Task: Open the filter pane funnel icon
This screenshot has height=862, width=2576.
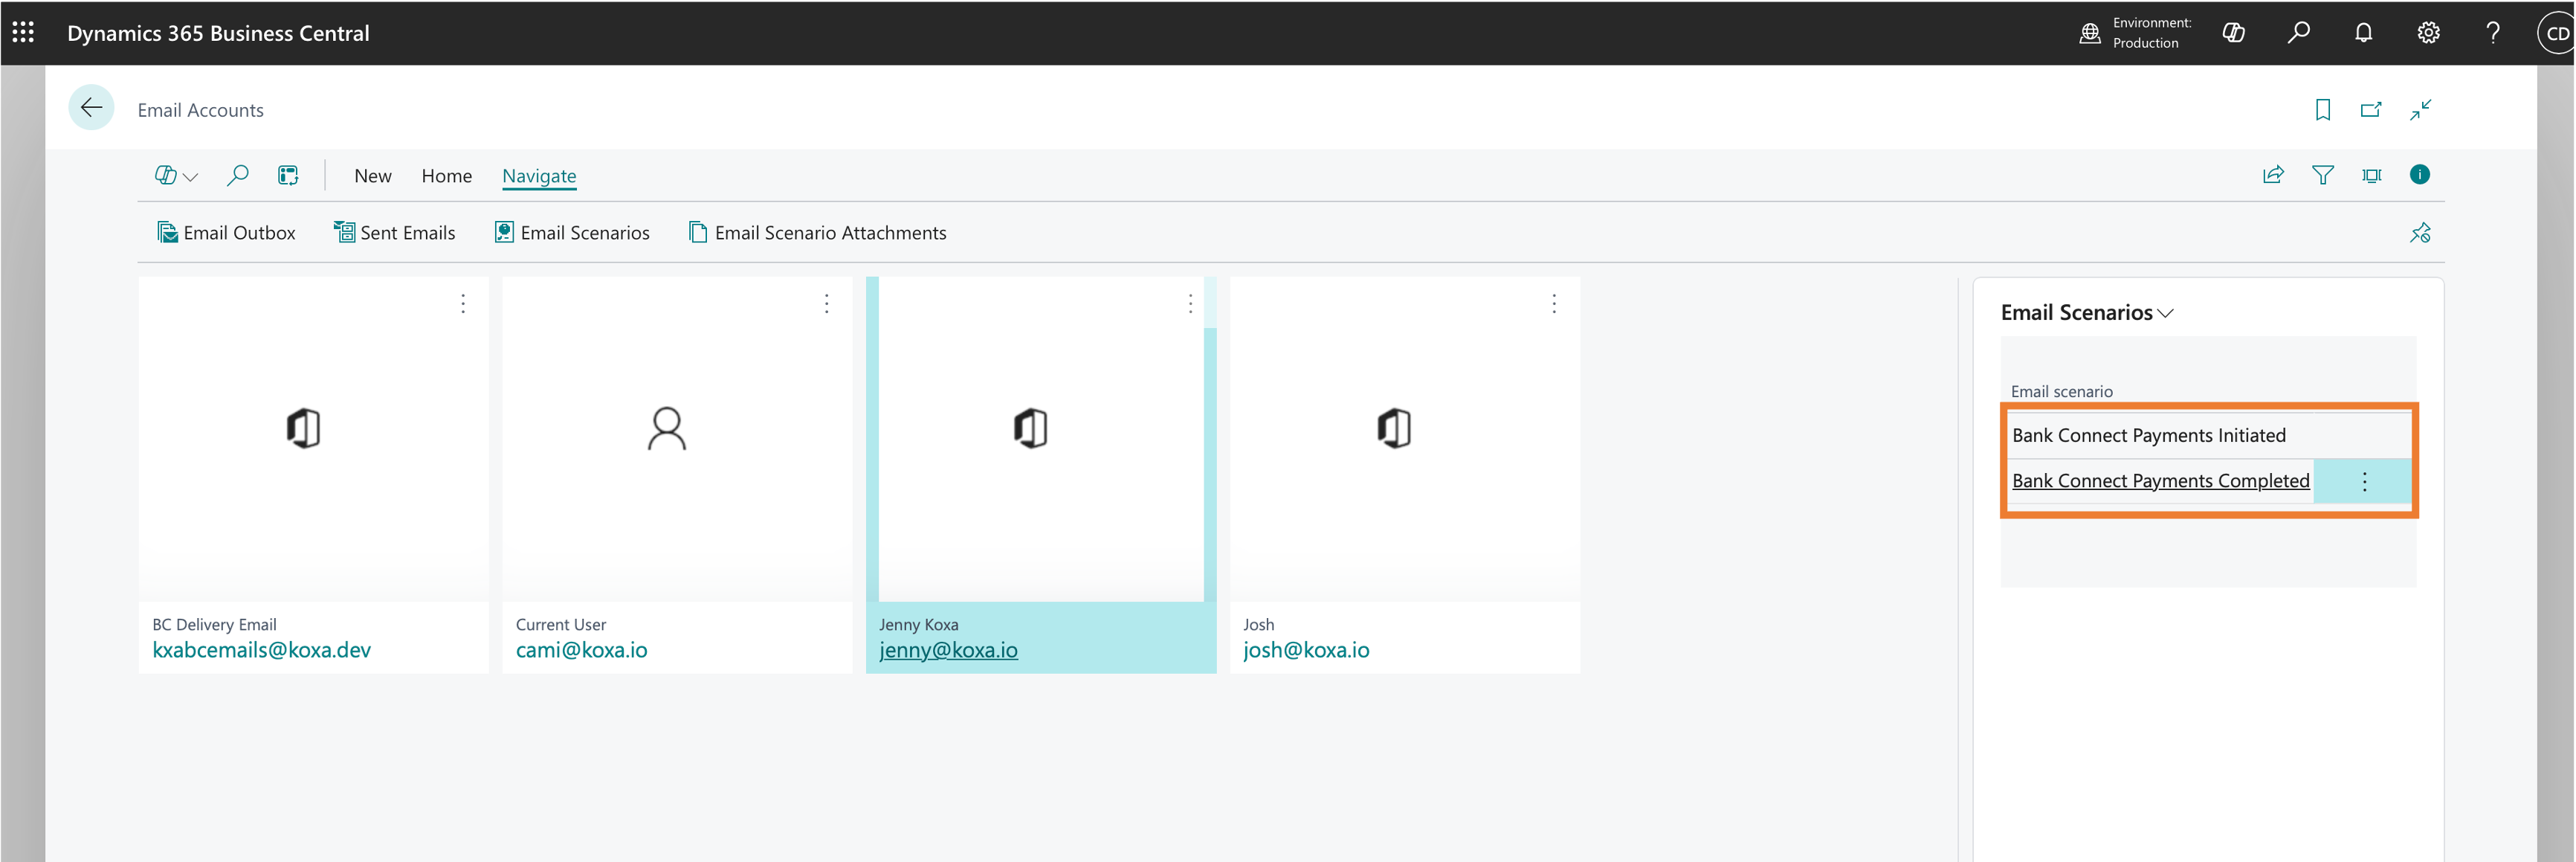Action: click(2323, 175)
